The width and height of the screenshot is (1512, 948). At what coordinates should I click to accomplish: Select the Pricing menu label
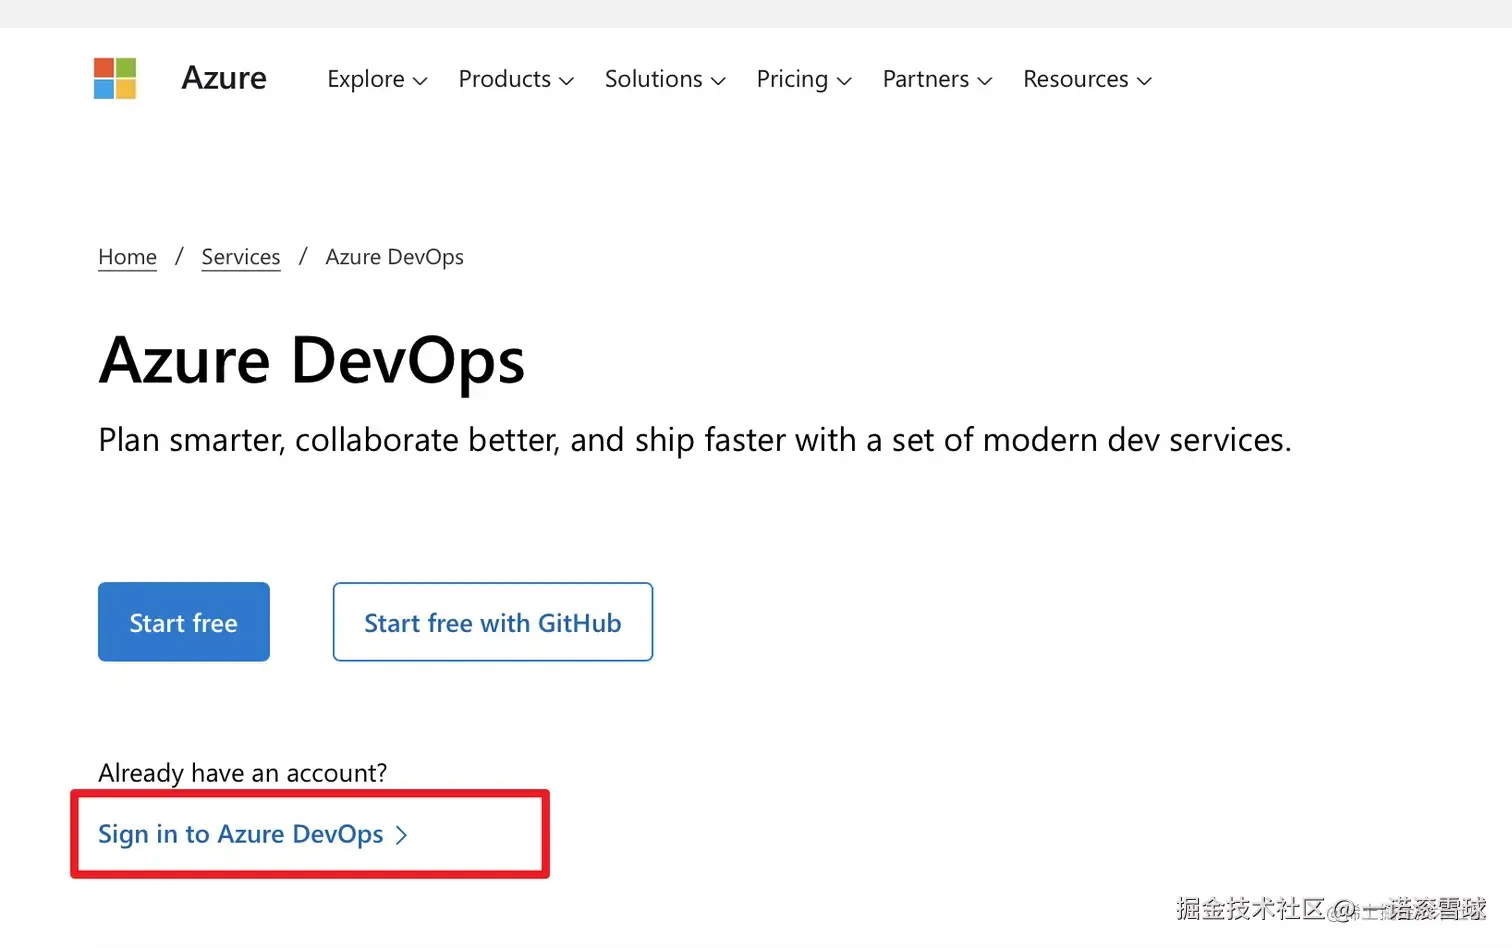coord(792,79)
